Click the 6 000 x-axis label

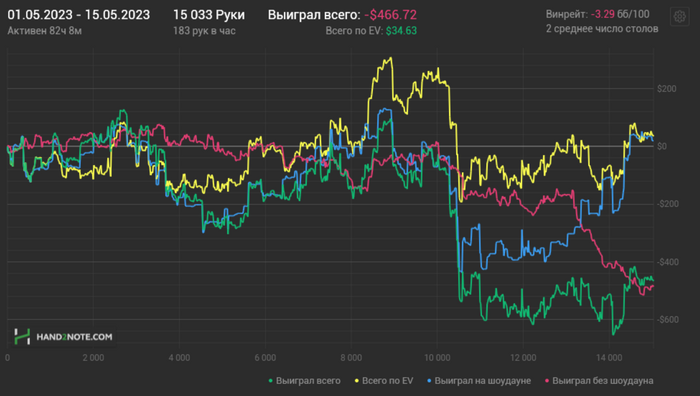point(265,358)
